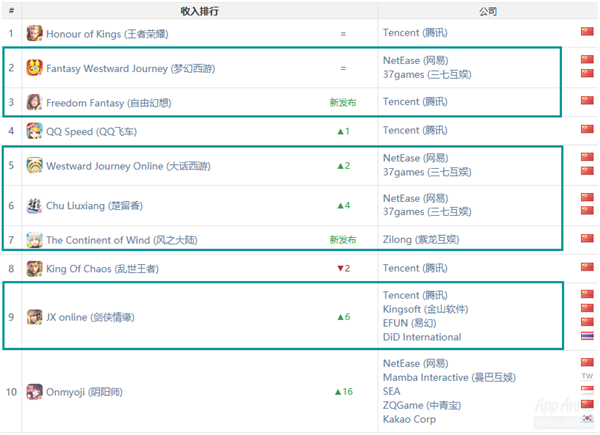Viewport: 600px width, 435px height.
Task: Click the Westward Journey Online app icon
Action: pyautogui.click(x=34, y=165)
